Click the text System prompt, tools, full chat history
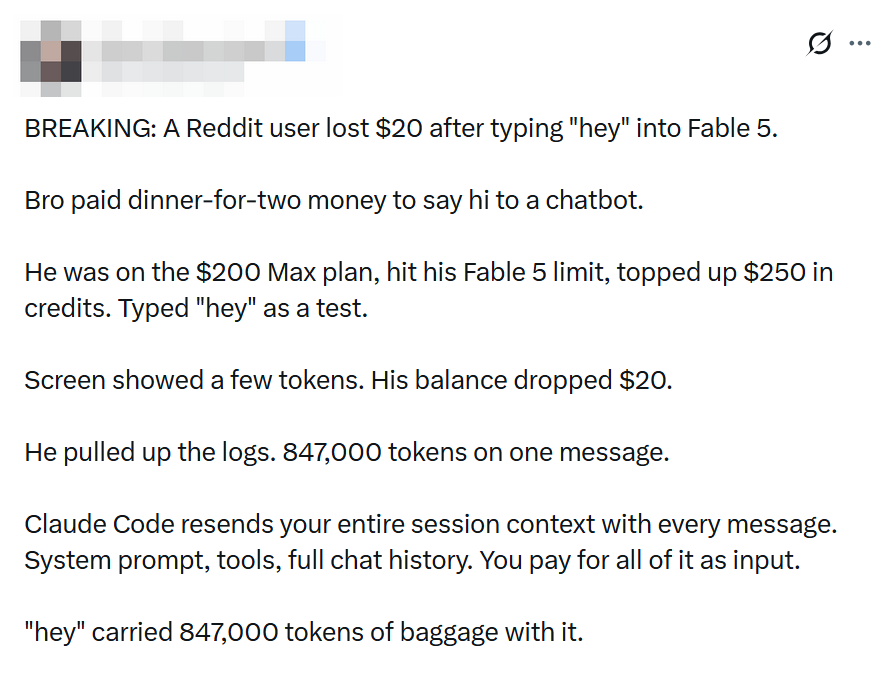 click(x=249, y=561)
